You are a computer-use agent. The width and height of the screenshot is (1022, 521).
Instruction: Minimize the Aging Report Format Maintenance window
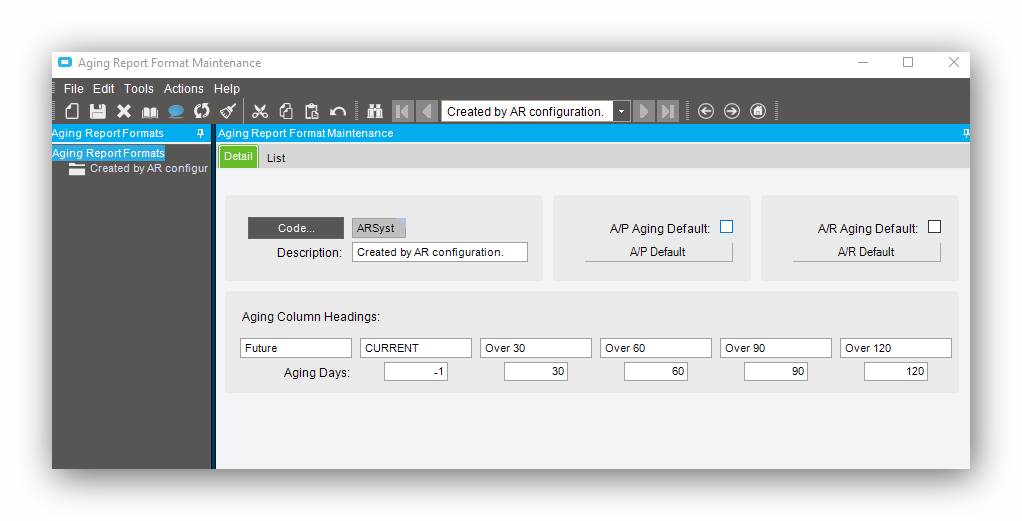pyautogui.click(x=863, y=63)
